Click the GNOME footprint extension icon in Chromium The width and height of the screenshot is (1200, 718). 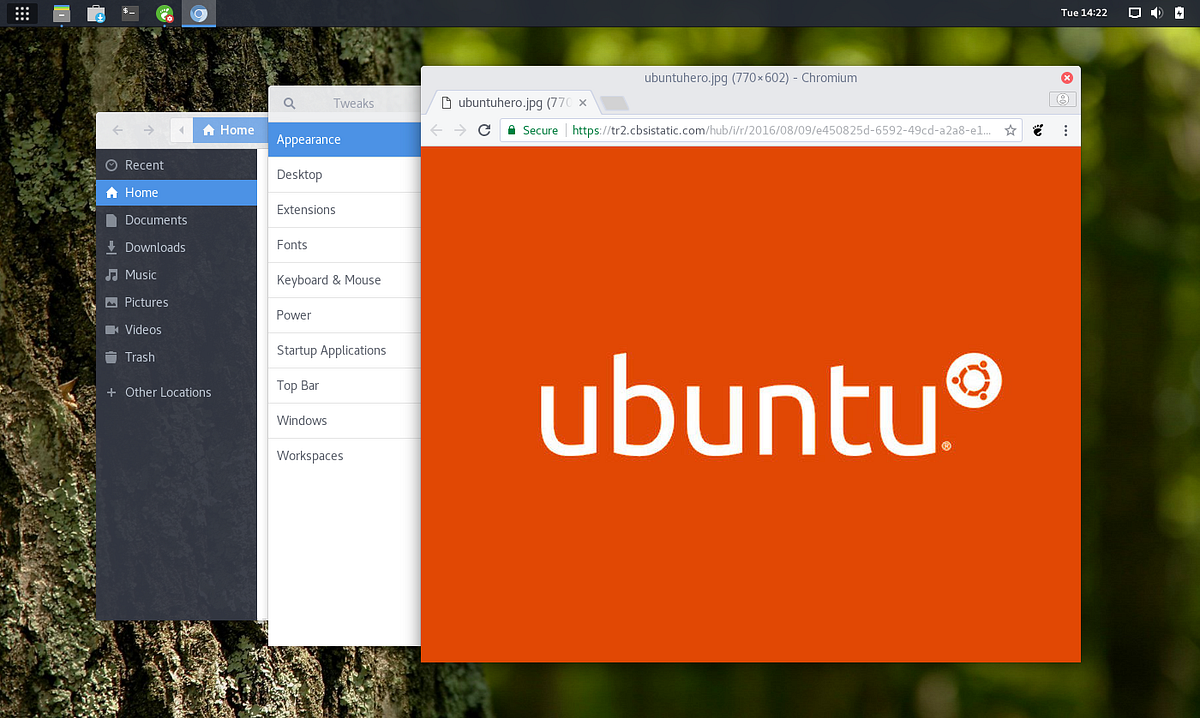coord(1037,130)
